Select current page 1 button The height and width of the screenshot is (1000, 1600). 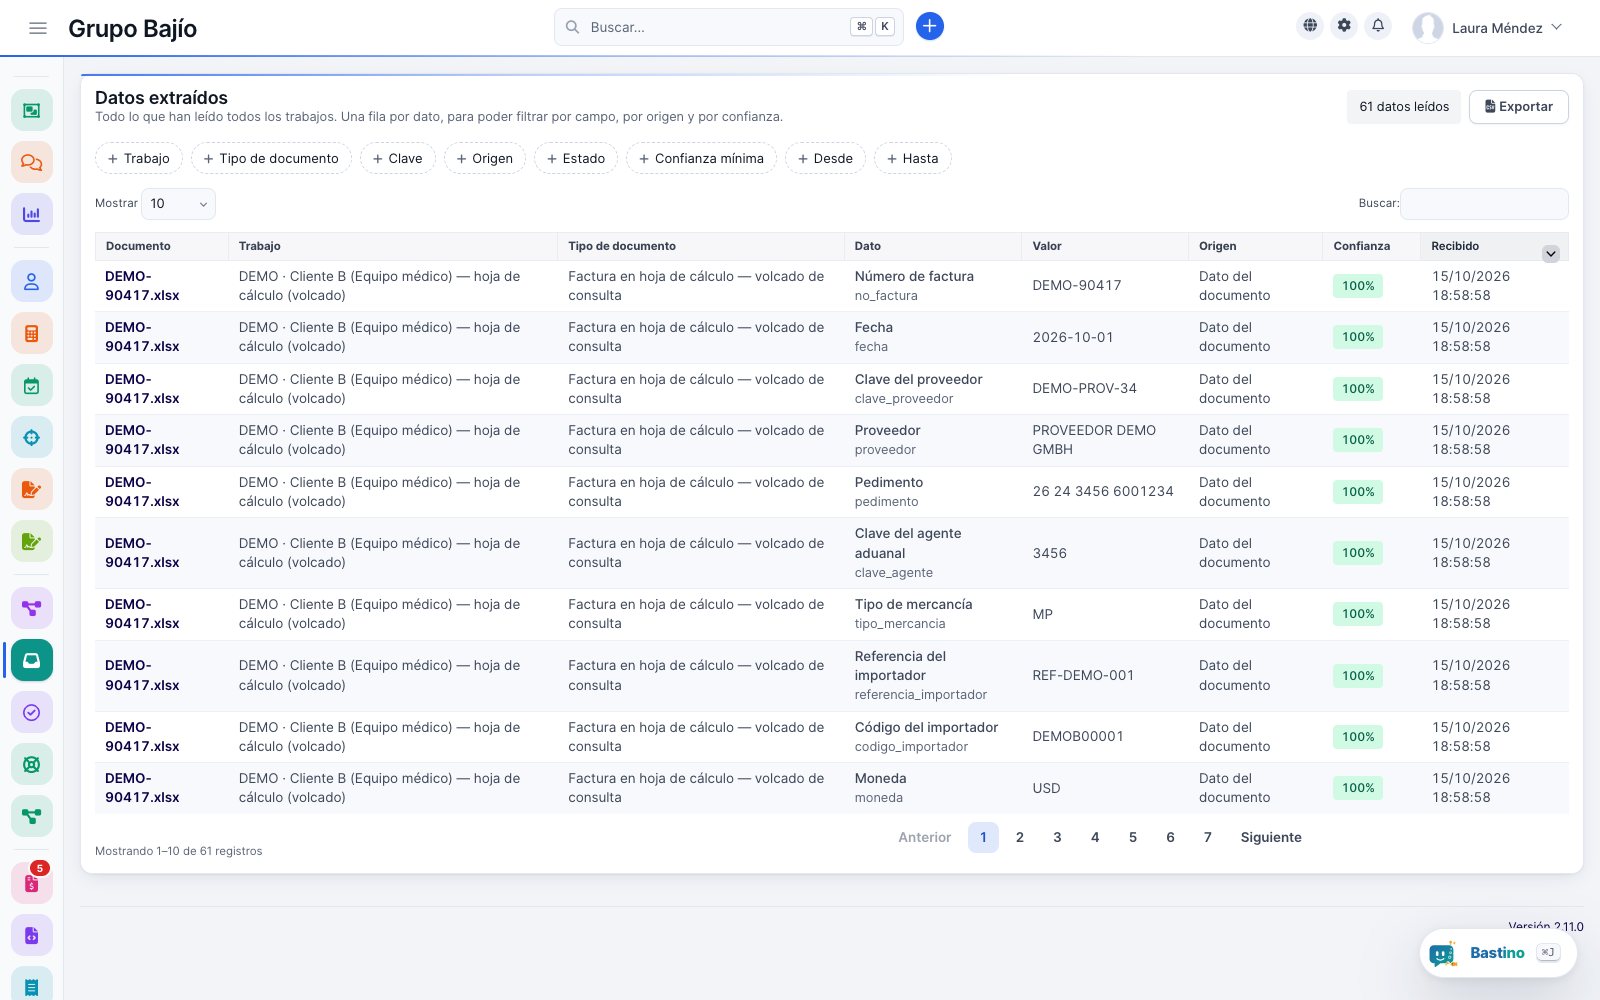click(983, 838)
